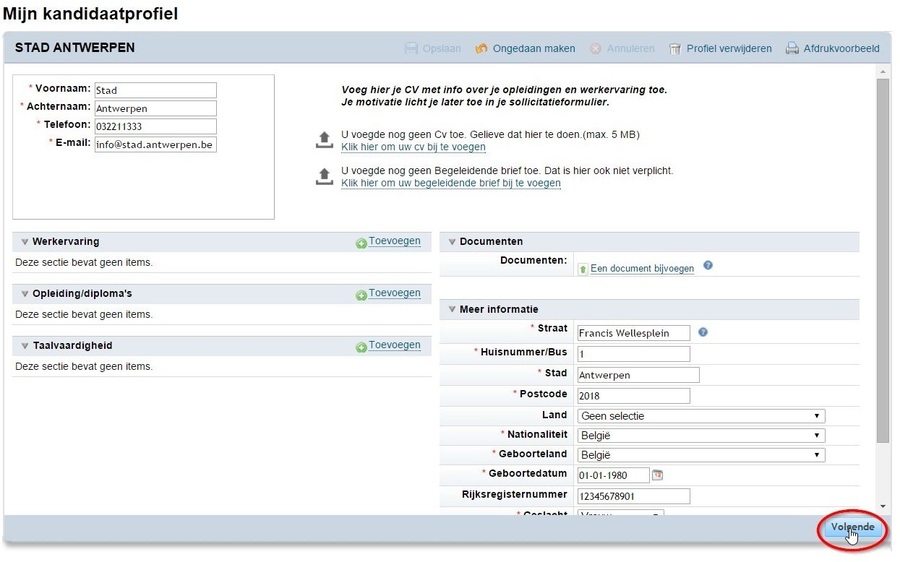Click the upload icon for Begeleidende brief
The height and width of the screenshot is (562, 900).
click(324, 176)
